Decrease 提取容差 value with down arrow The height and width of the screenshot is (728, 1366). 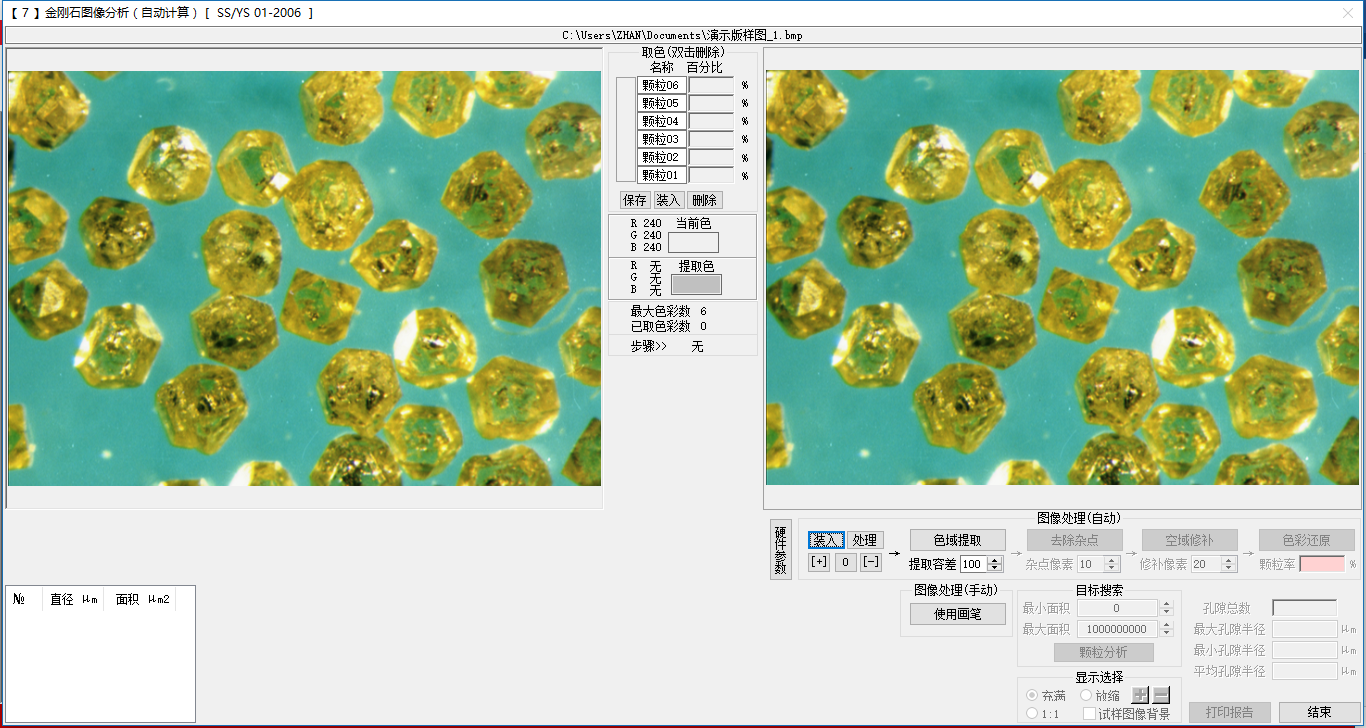point(995,569)
